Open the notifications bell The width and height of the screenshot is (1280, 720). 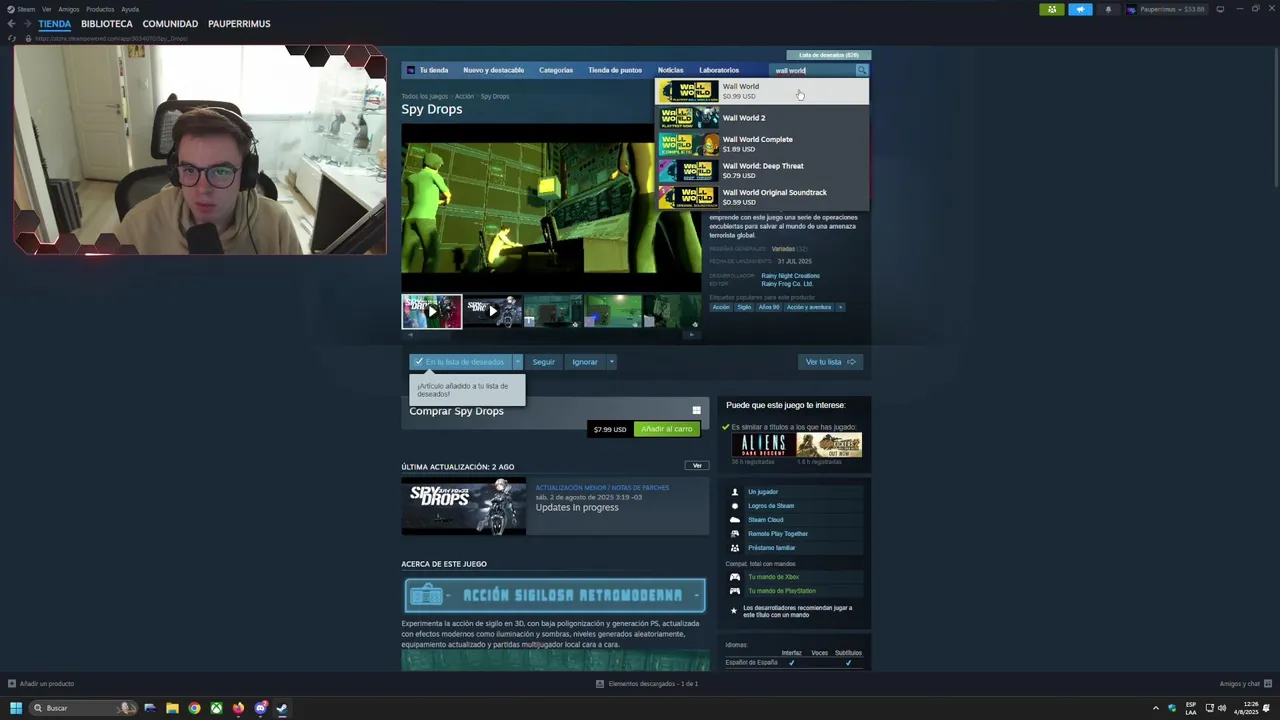[x=1108, y=9]
